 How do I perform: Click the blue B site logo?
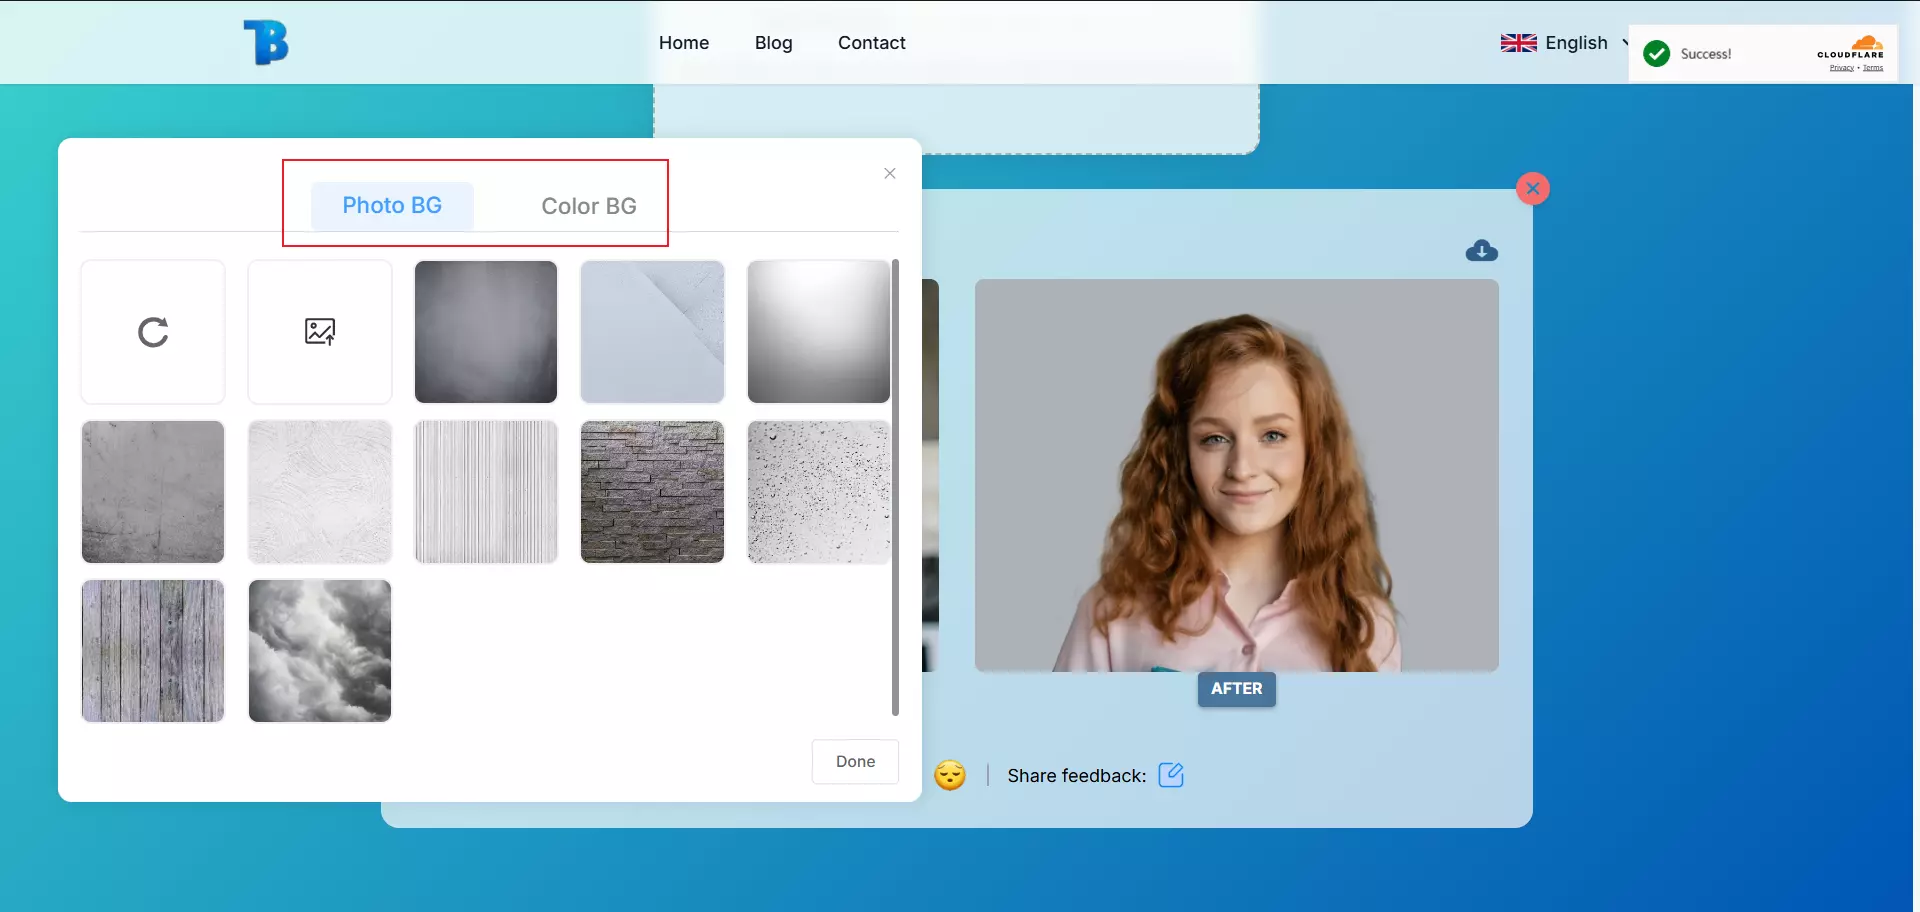(x=266, y=43)
